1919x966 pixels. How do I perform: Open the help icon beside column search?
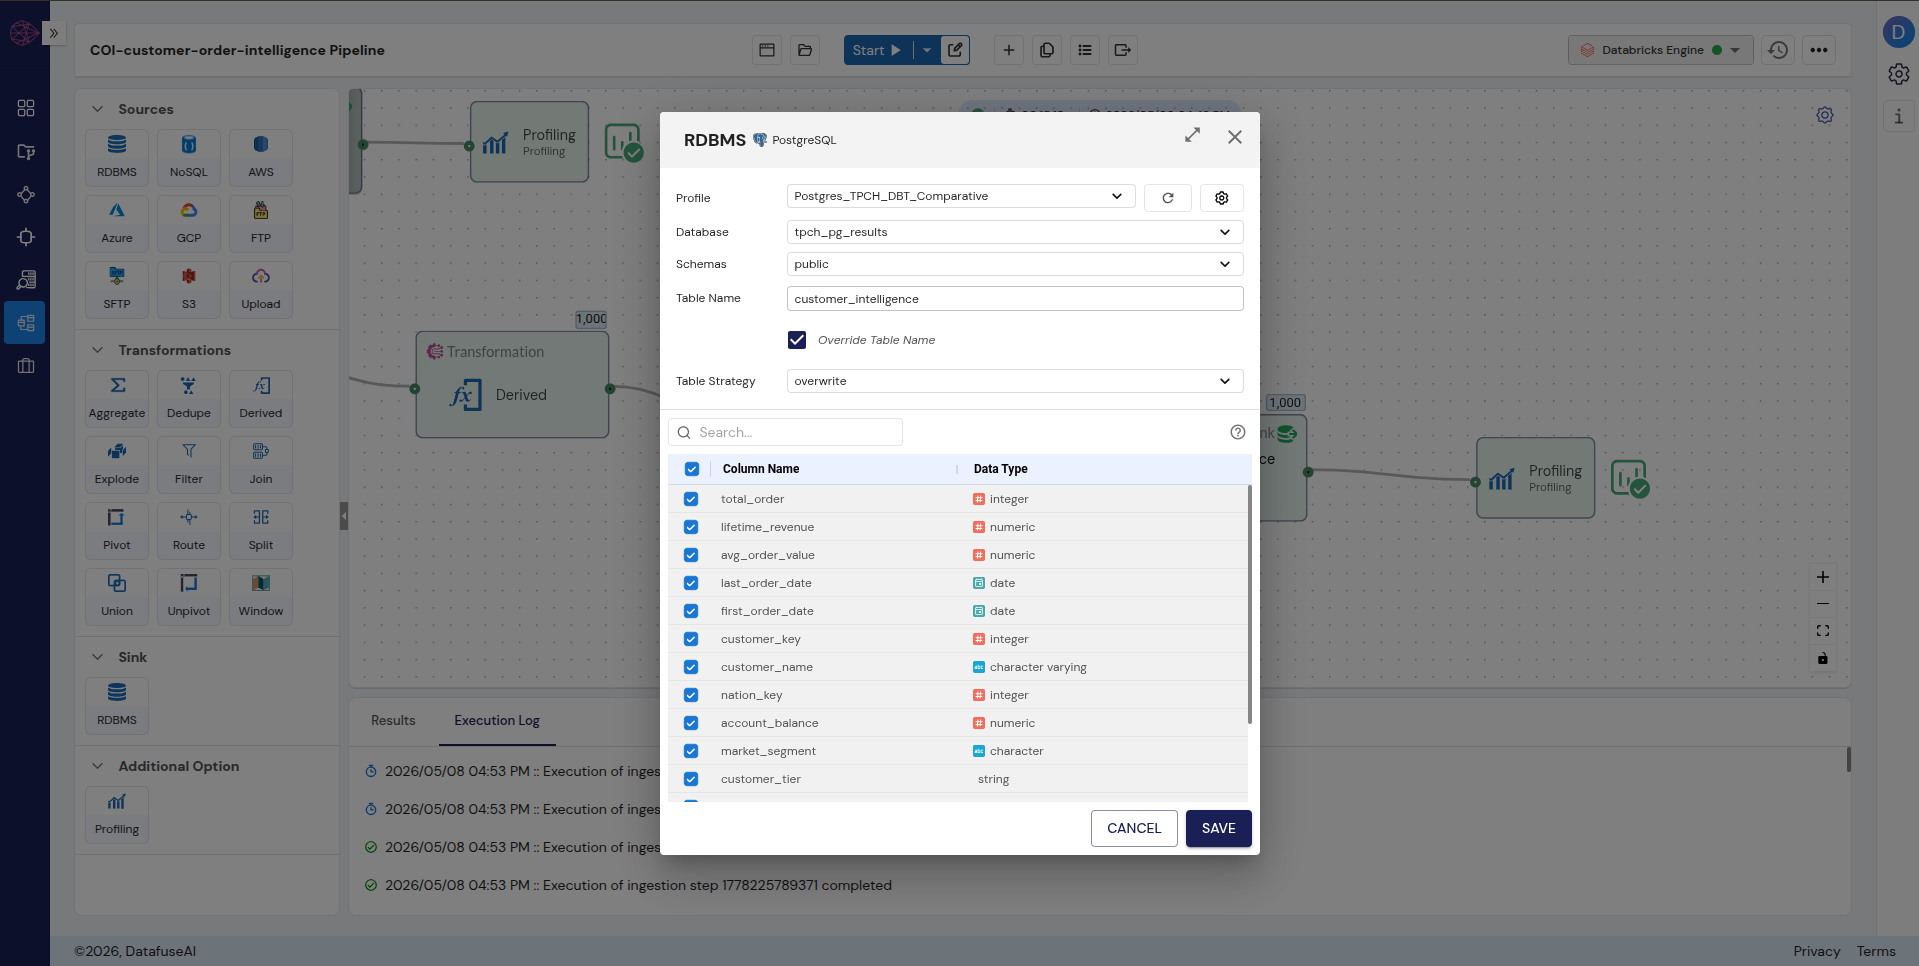[x=1238, y=432]
